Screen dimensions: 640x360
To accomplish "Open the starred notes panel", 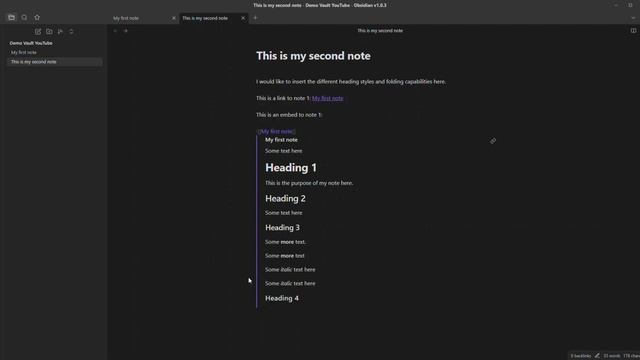I will click(x=37, y=18).
